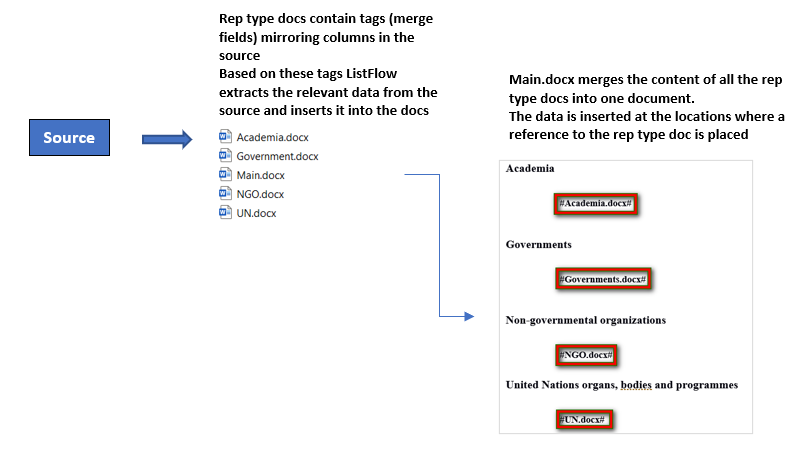Viewport: 808px width, 450px height.
Task: Select the Government.docx file name
Action: pos(277,156)
